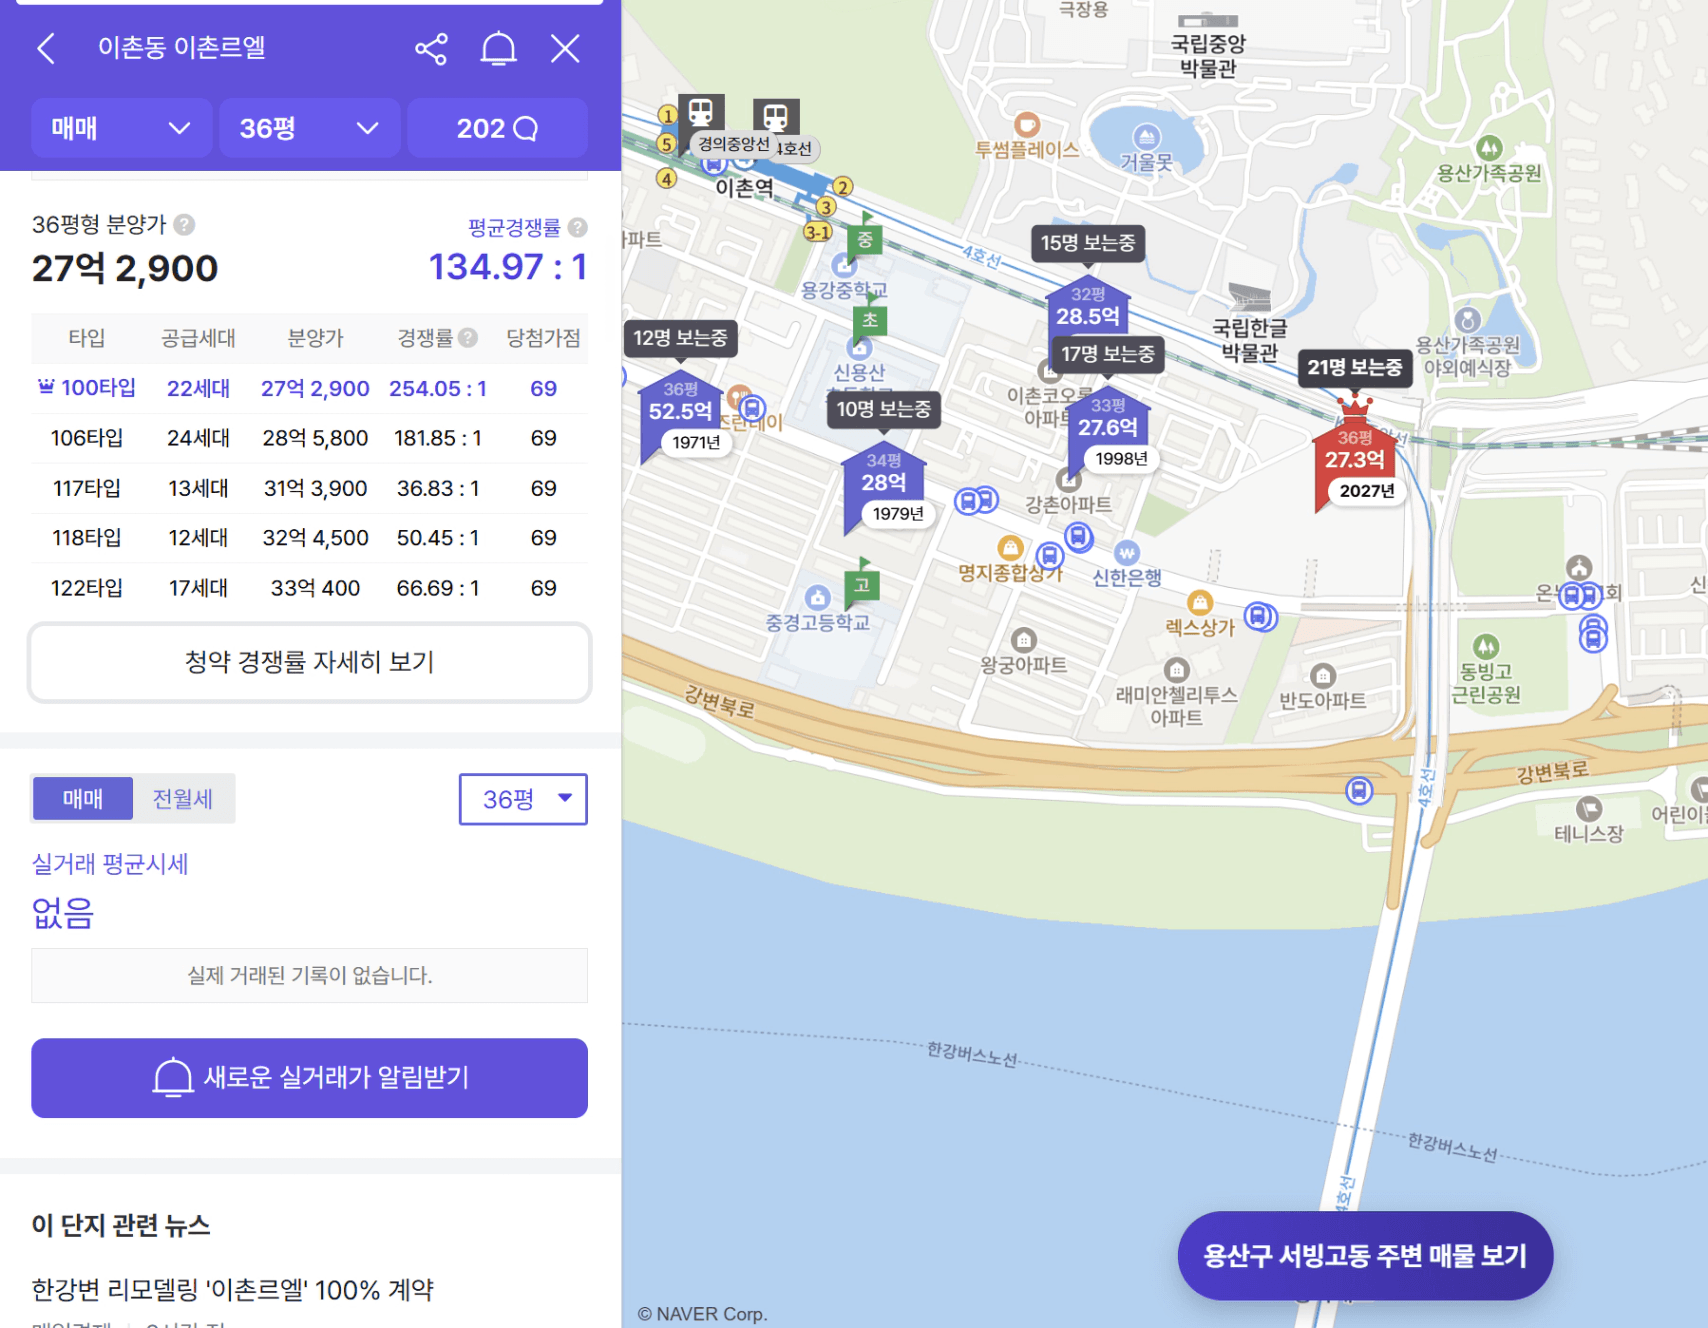Open the 매매 deal type dropdown
The width and height of the screenshot is (1708, 1328).
[x=121, y=128]
